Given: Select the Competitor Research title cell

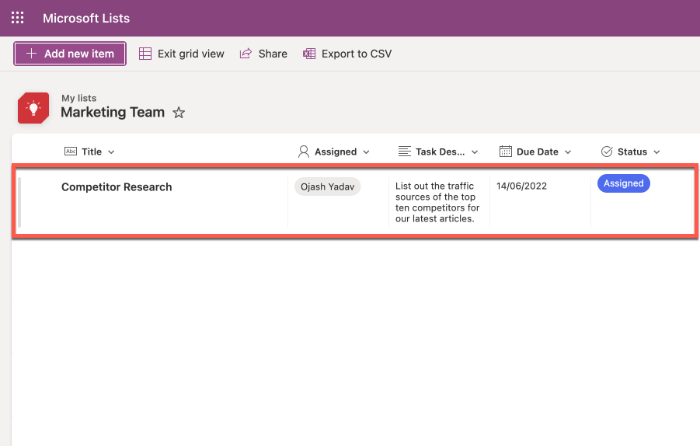Looking at the screenshot, I should point(116,187).
